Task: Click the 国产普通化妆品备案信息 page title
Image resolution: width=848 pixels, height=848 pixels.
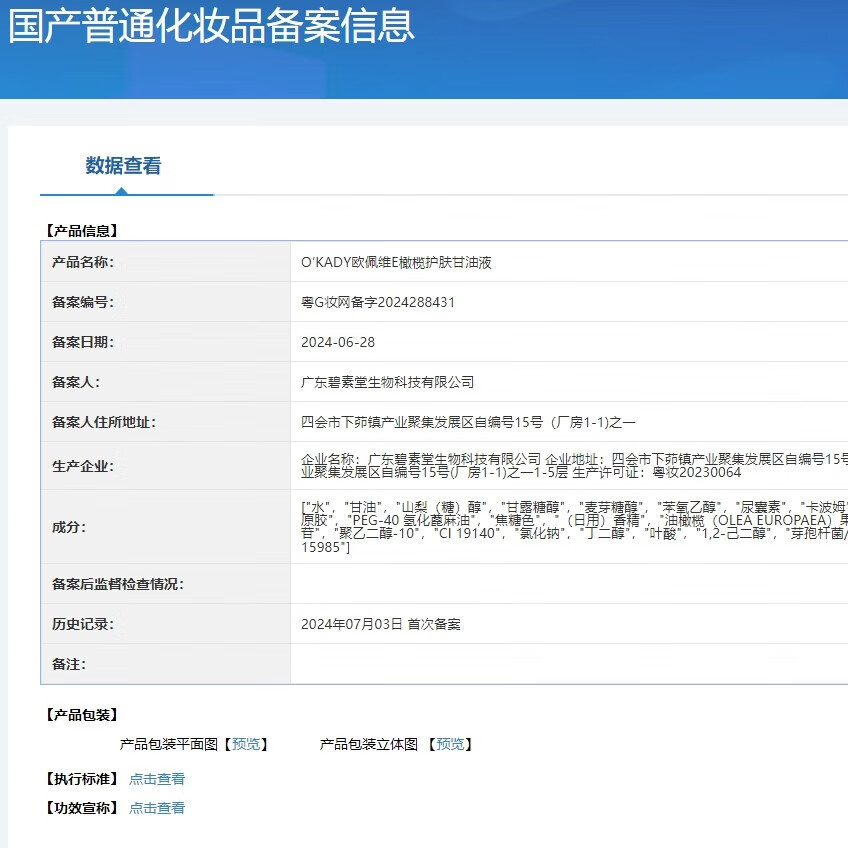Action: click(x=211, y=25)
